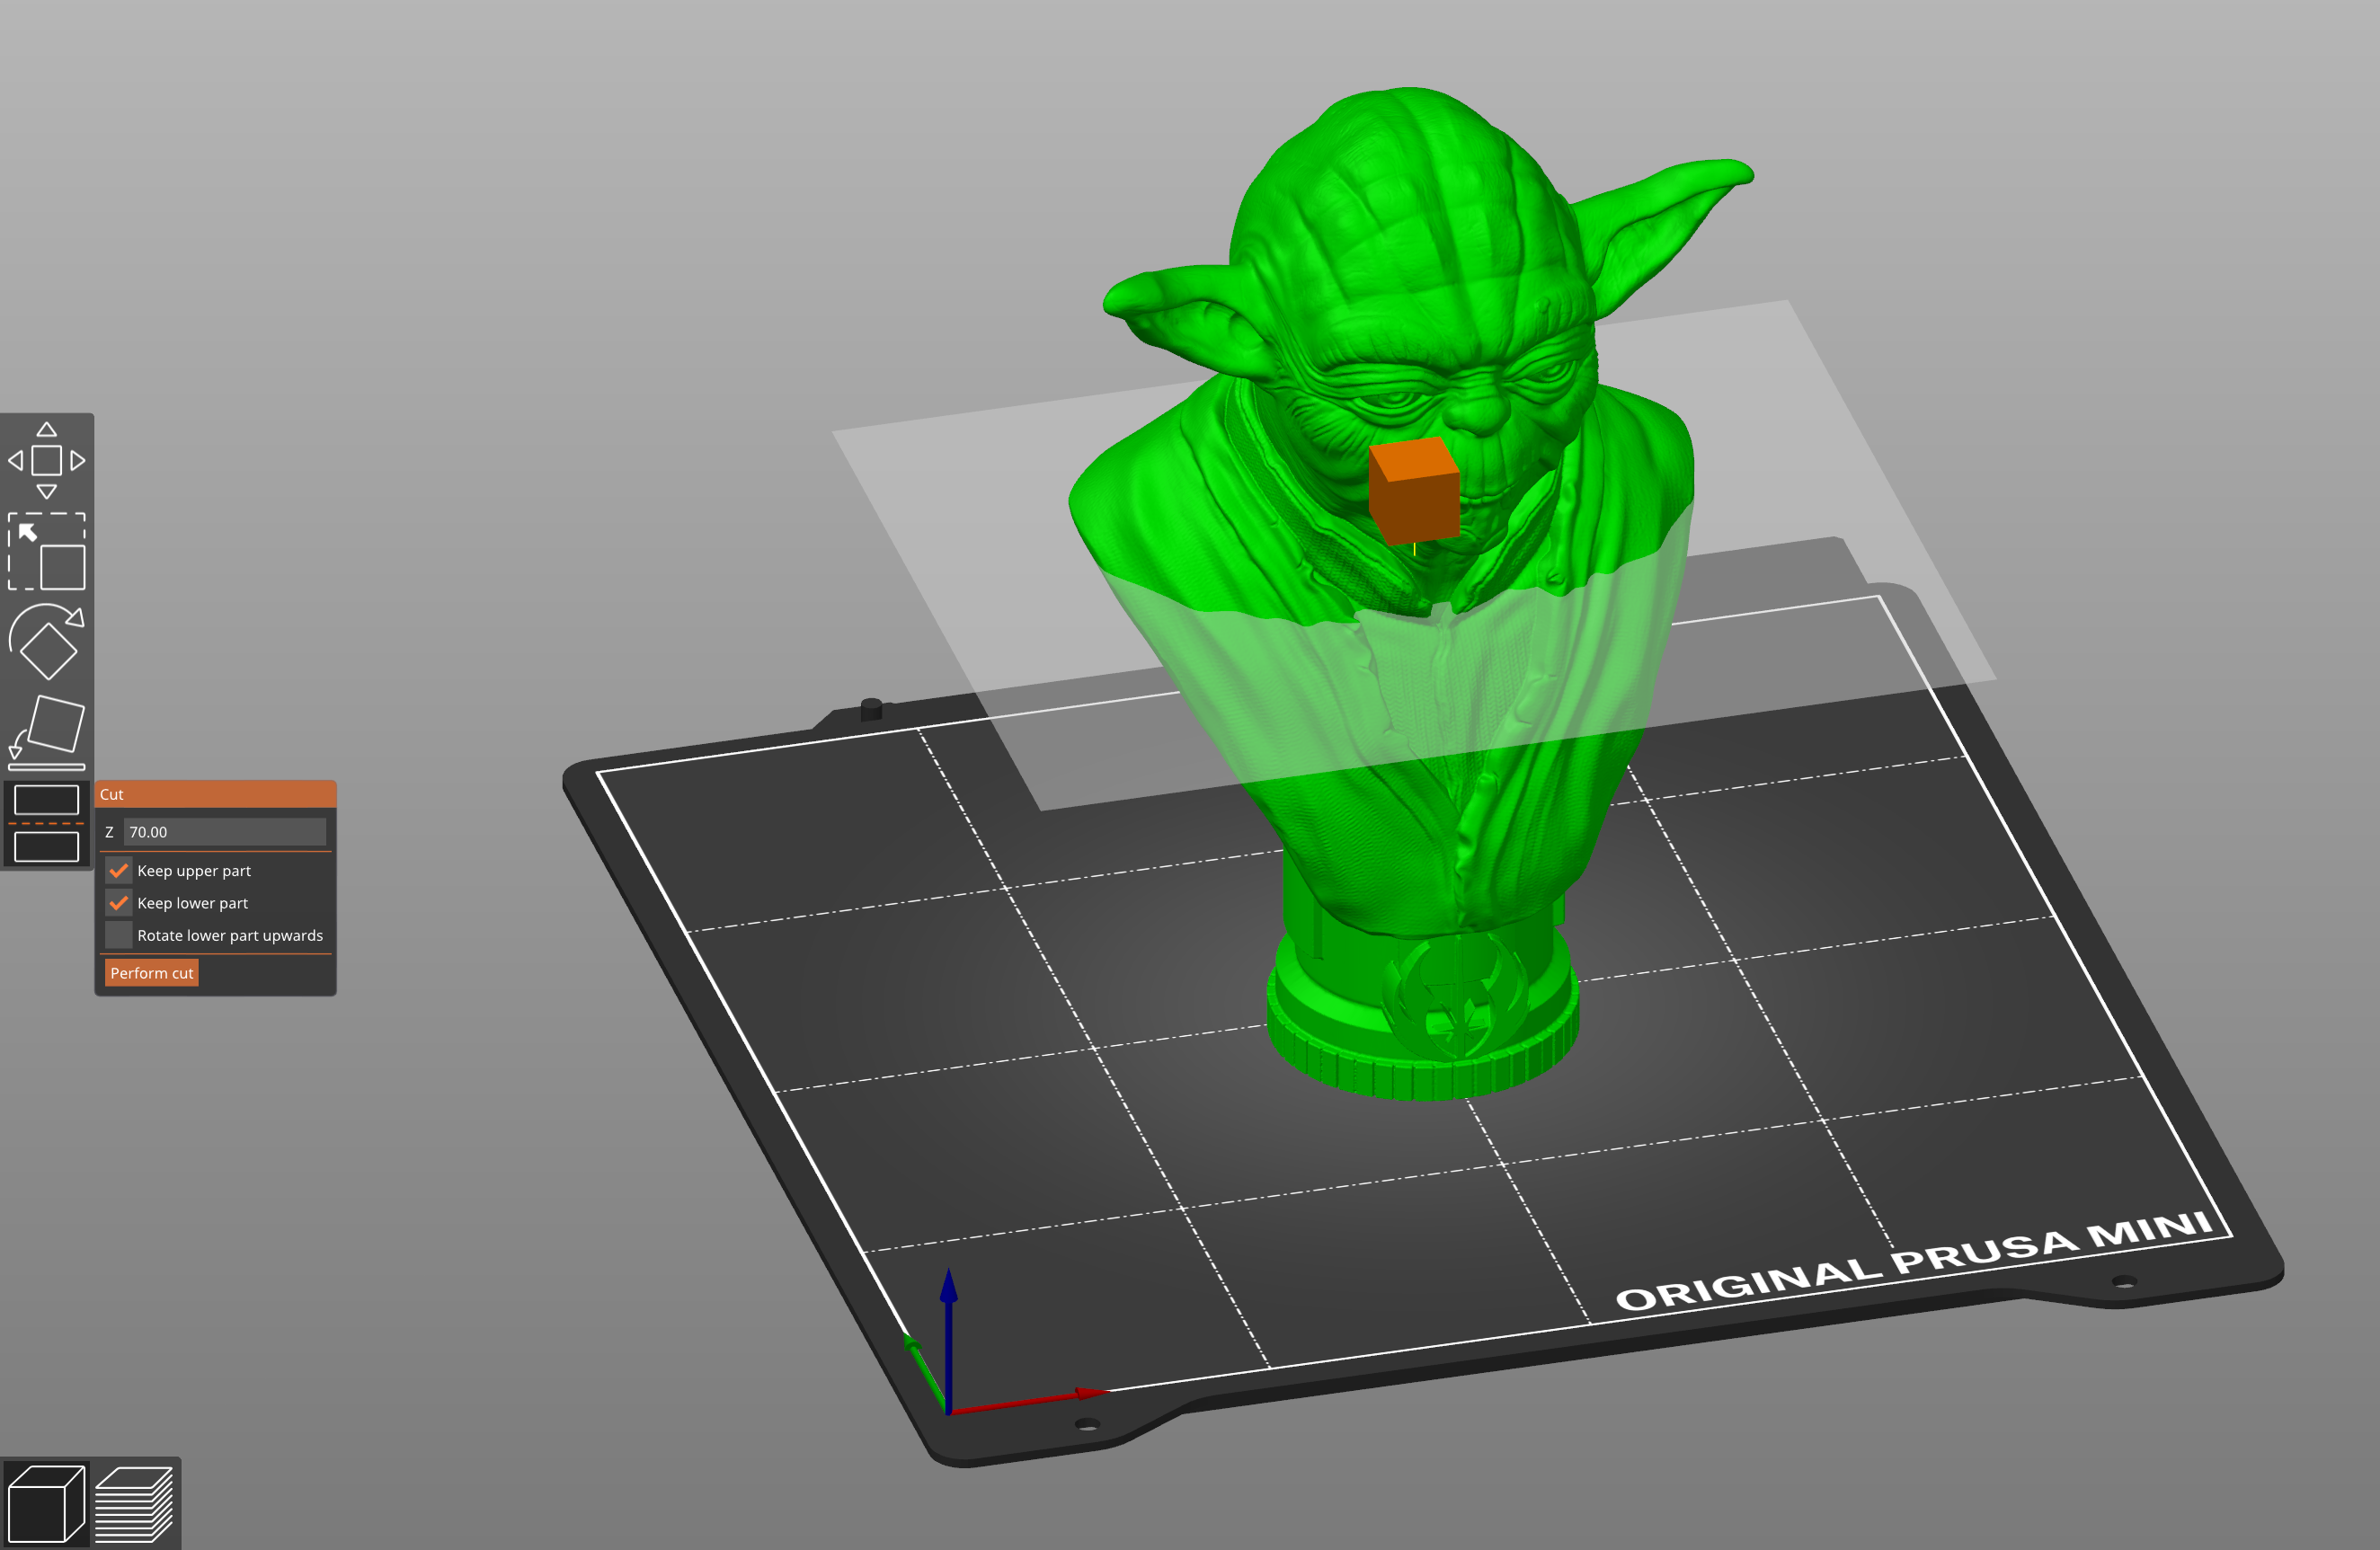Screen dimensions: 2380x1550
Task: Switch to sliced layers preview
Action: tap(134, 1503)
